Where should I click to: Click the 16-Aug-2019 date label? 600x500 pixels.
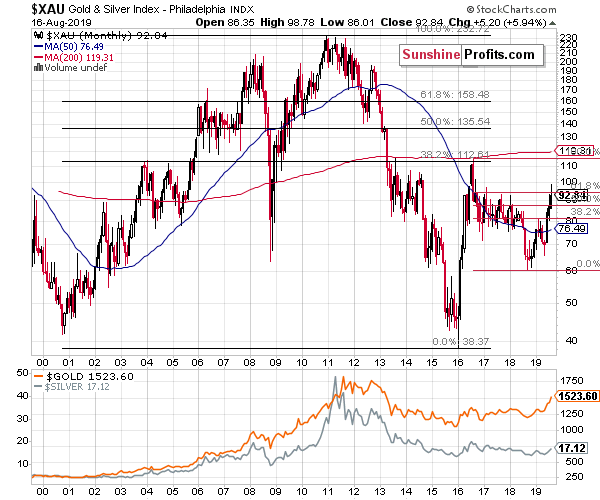pos(62,23)
